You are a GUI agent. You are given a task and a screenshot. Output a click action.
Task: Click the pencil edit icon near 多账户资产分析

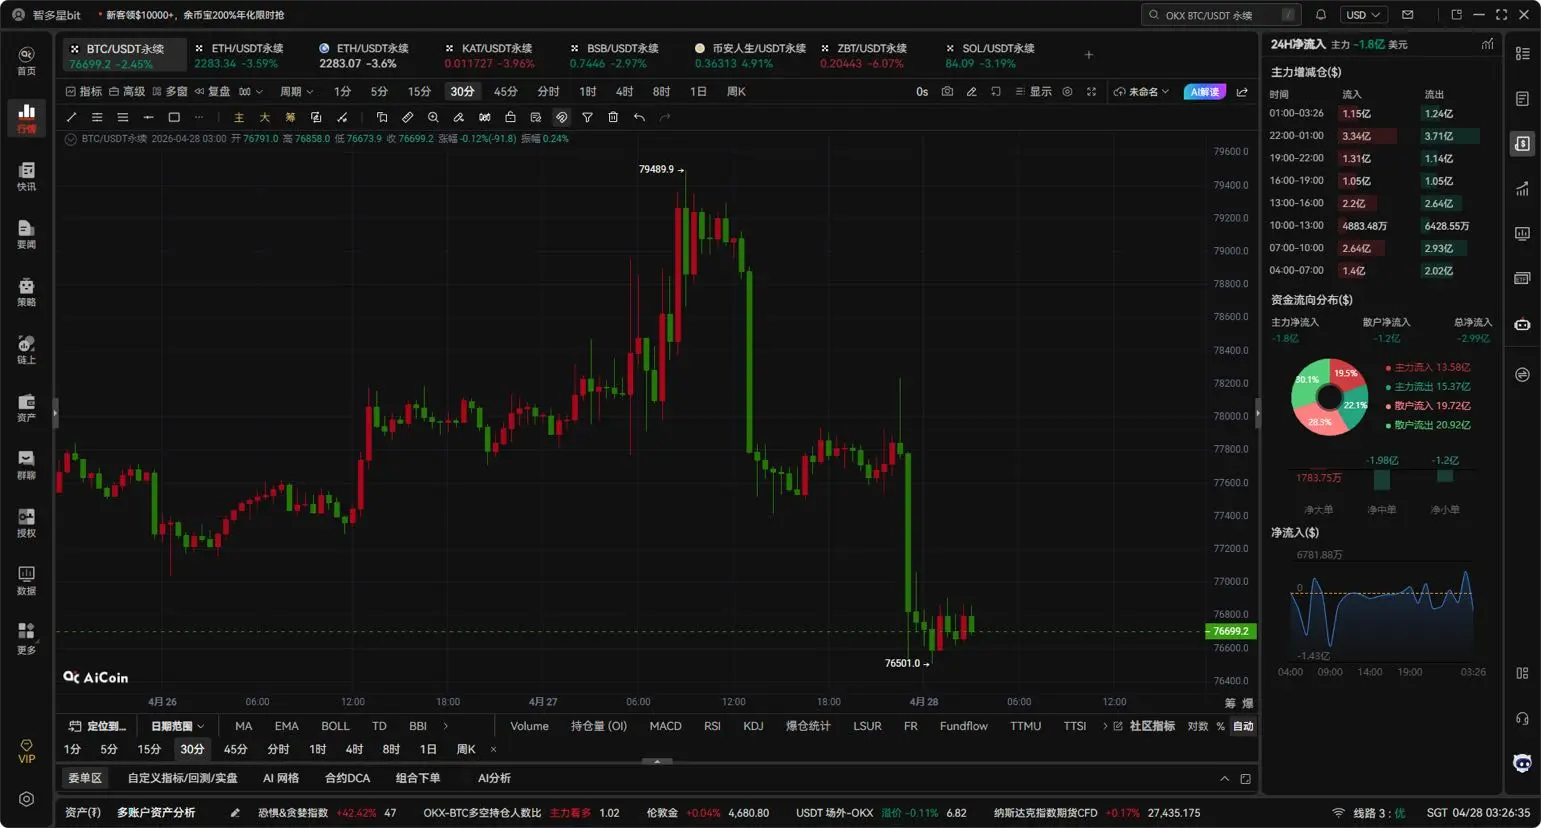pos(235,813)
